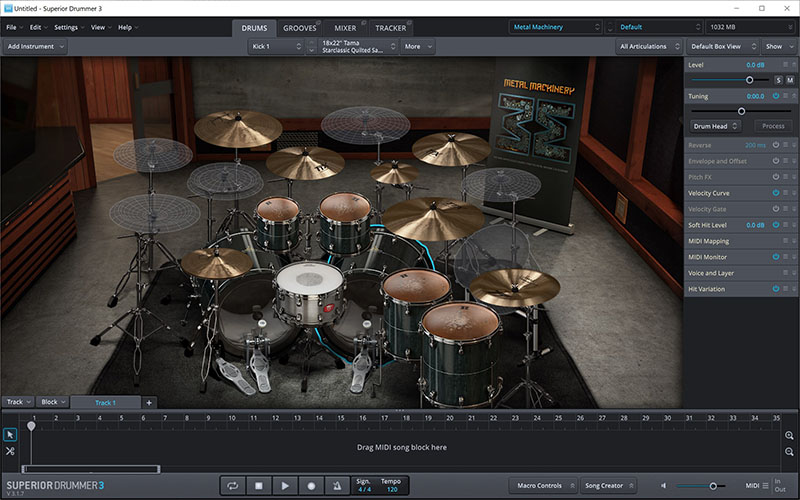Enable Pitch FX power button
The image size is (800, 500).
(776, 177)
